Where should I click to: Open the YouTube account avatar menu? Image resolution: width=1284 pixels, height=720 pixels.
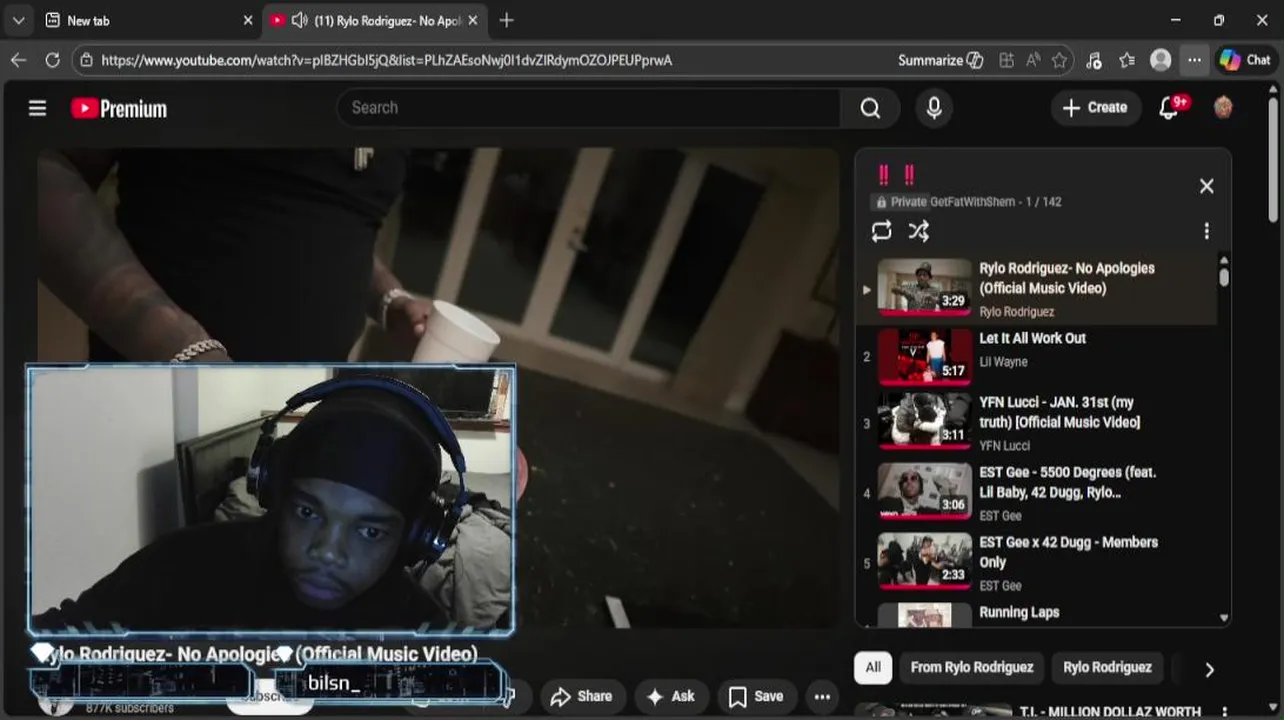click(1222, 107)
